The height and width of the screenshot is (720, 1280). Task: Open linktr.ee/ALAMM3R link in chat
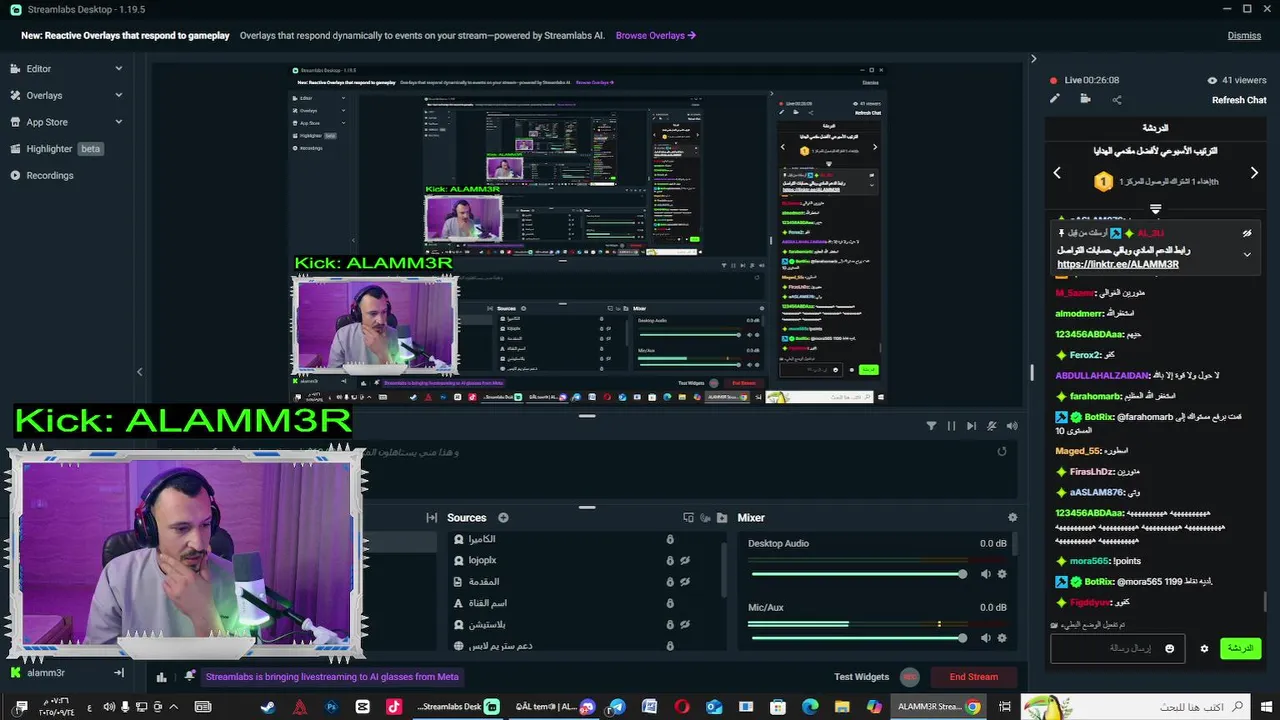click(x=1117, y=264)
